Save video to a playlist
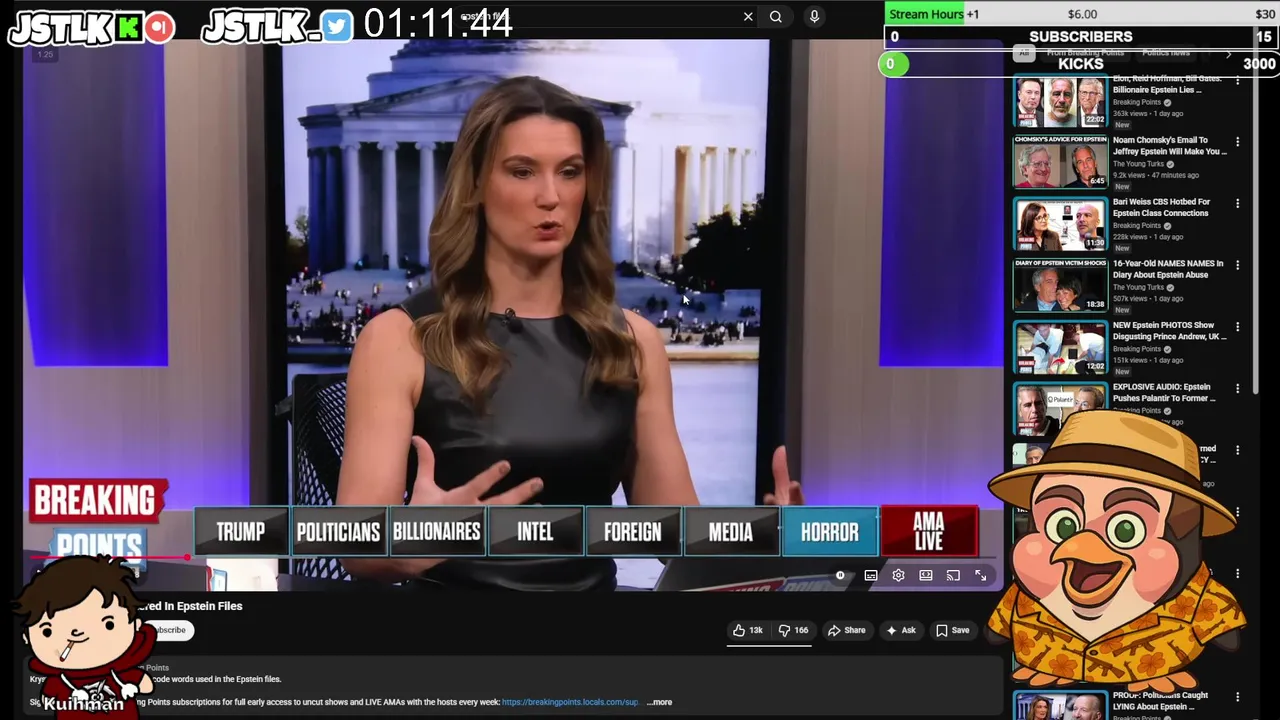The height and width of the screenshot is (720, 1280). 952,630
